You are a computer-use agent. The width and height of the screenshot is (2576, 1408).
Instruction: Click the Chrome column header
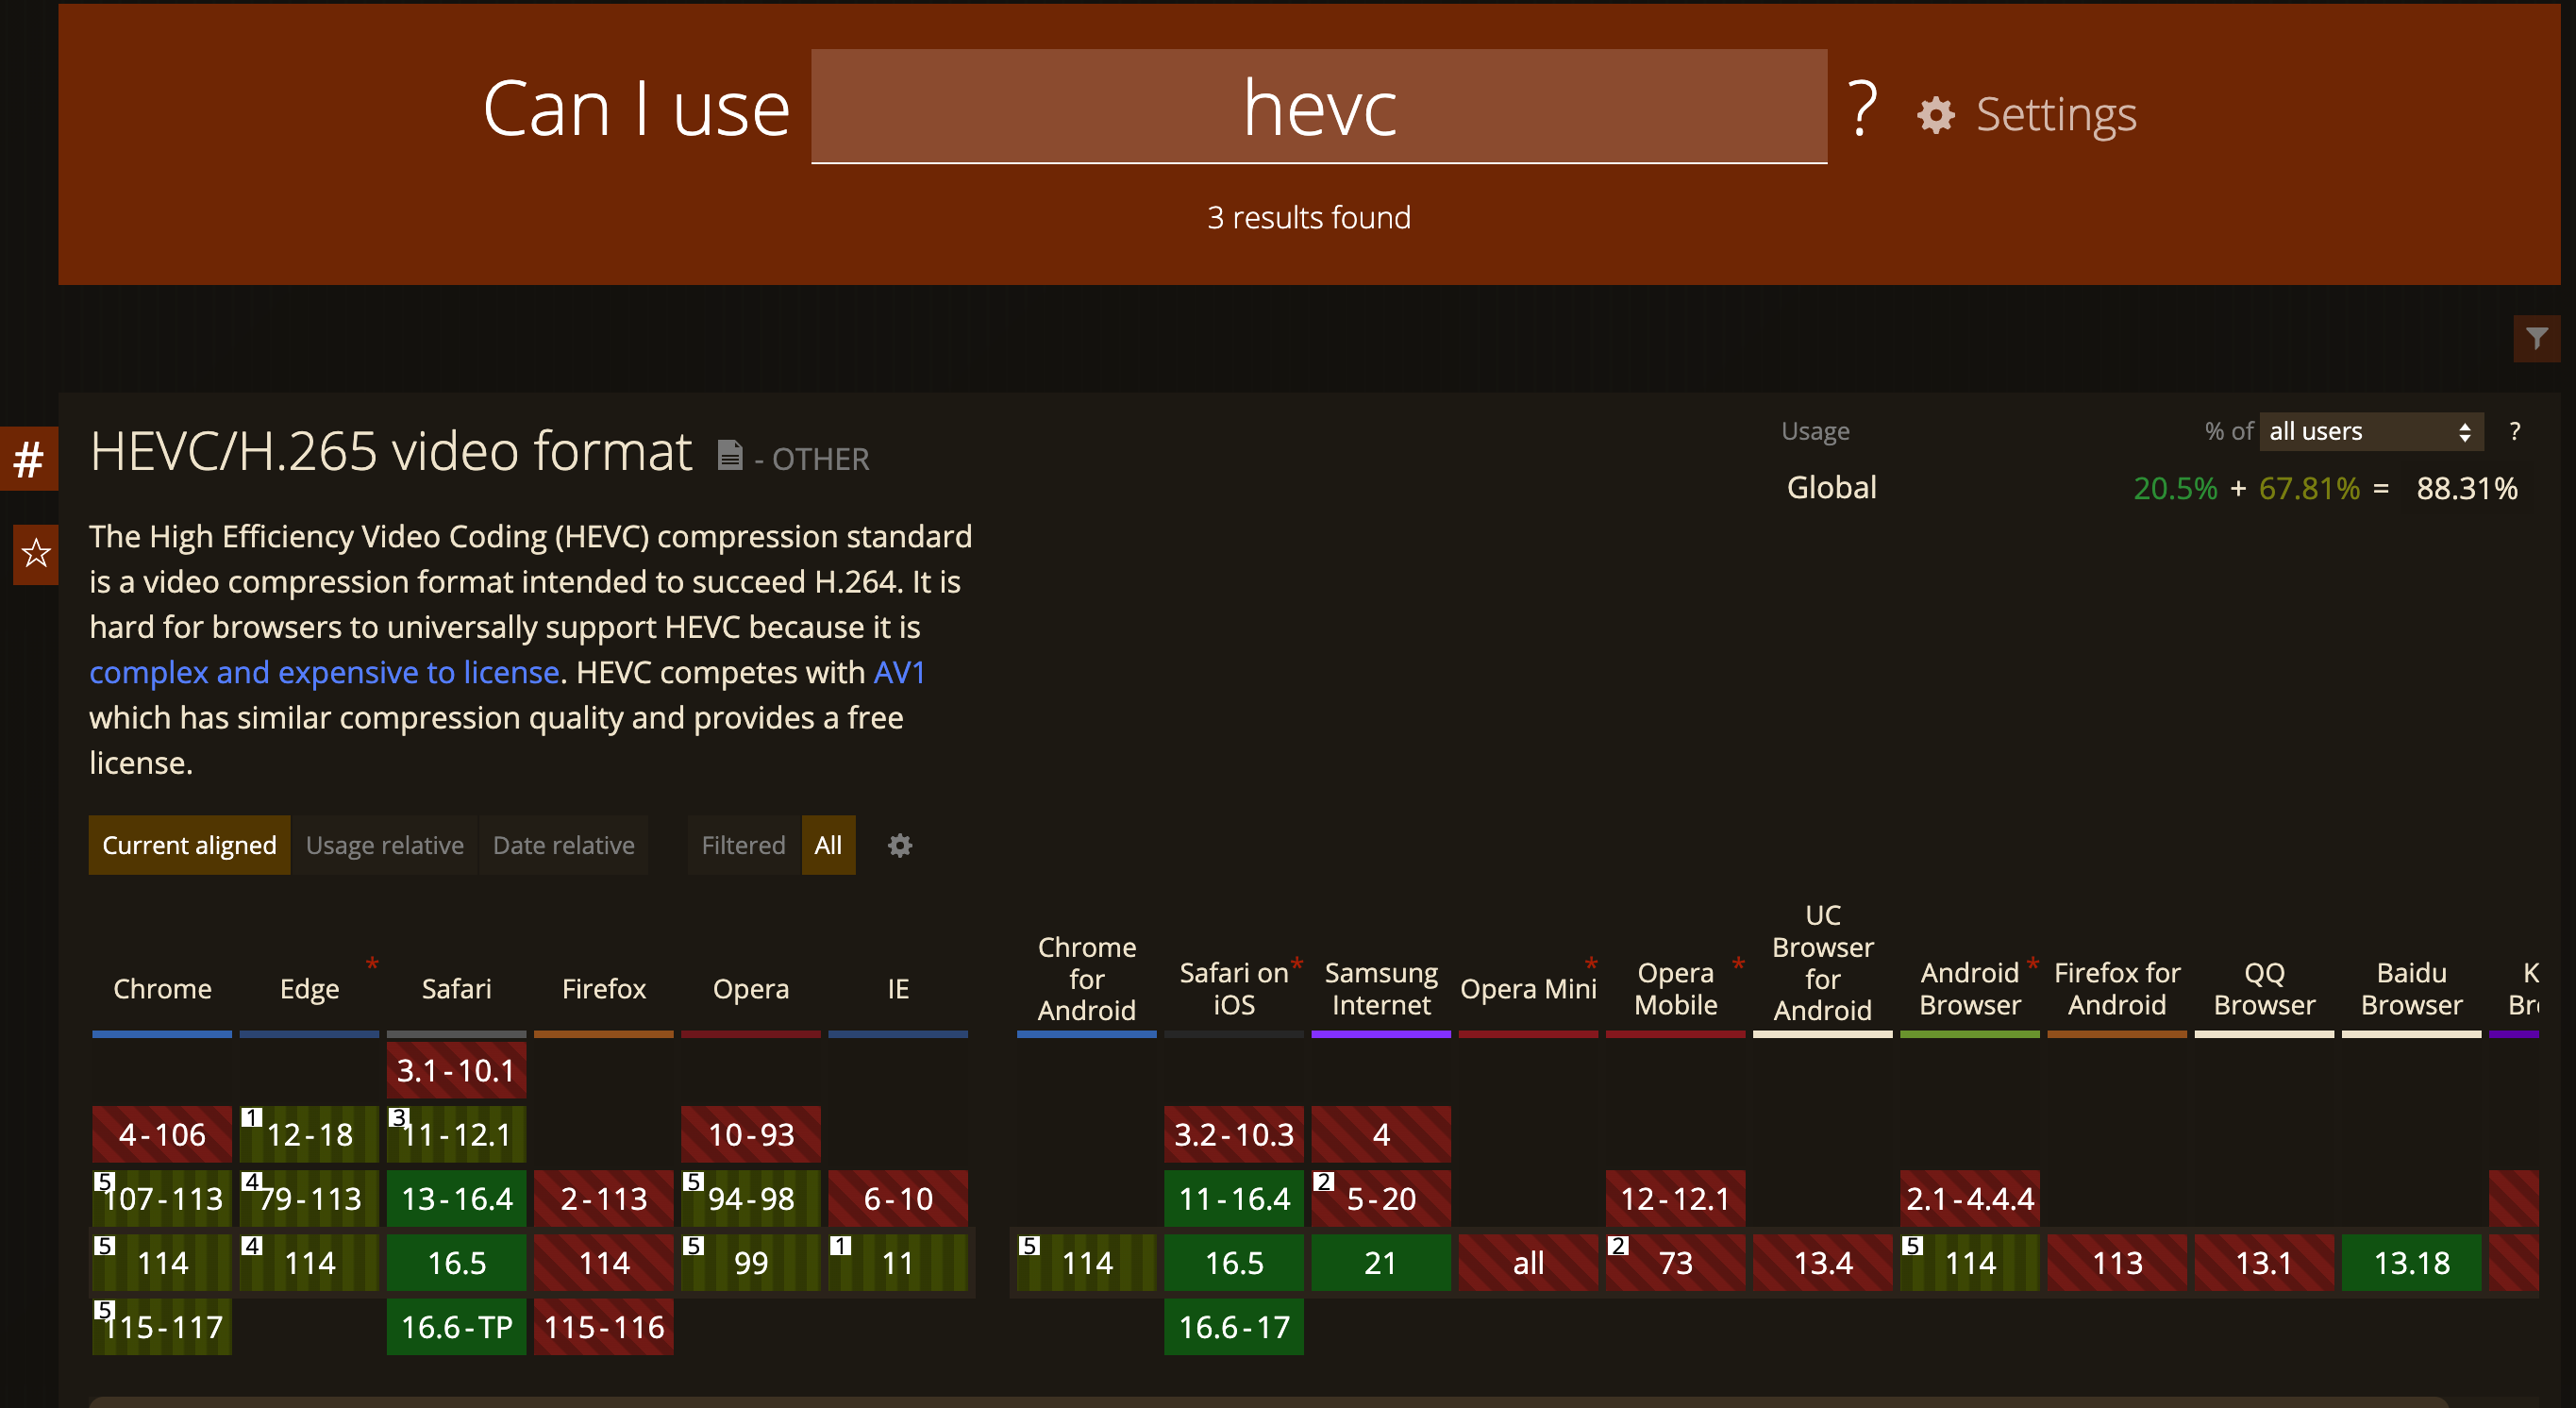point(162,989)
